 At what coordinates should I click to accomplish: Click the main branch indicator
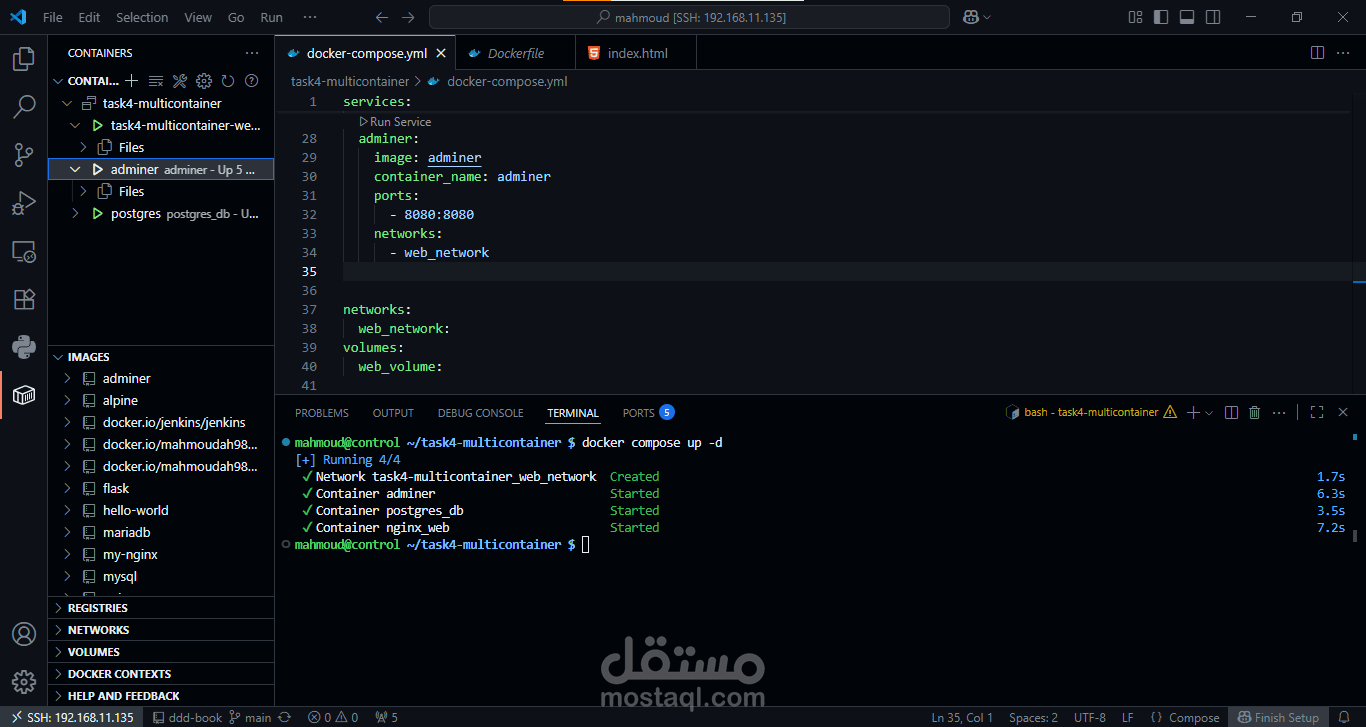click(x=250, y=717)
